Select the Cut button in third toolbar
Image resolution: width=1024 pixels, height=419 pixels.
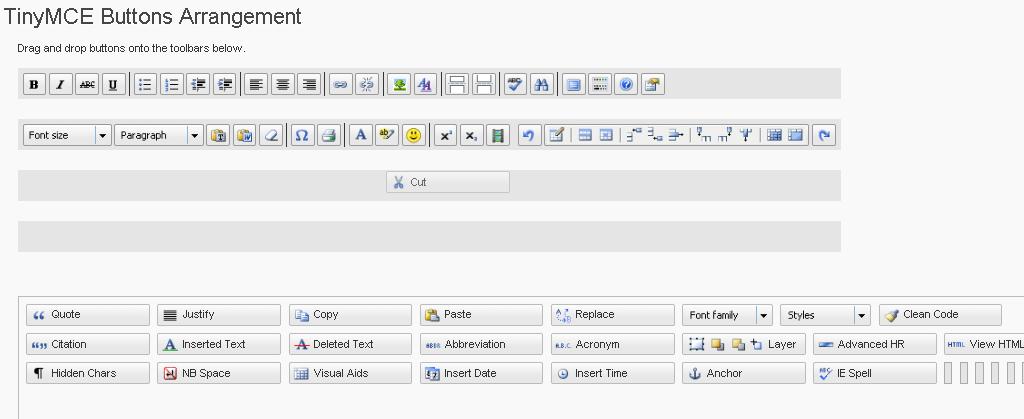click(x=448, y=182)
